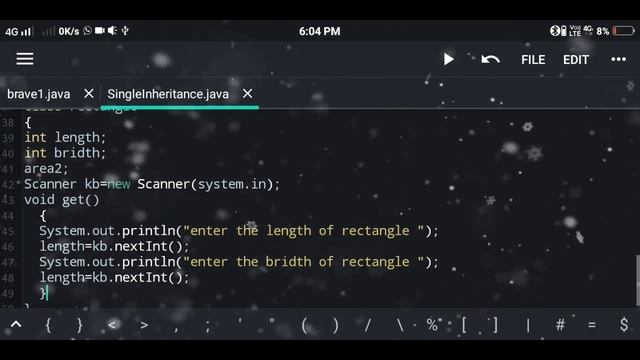Insert the pipe symbol

point(528,325)
